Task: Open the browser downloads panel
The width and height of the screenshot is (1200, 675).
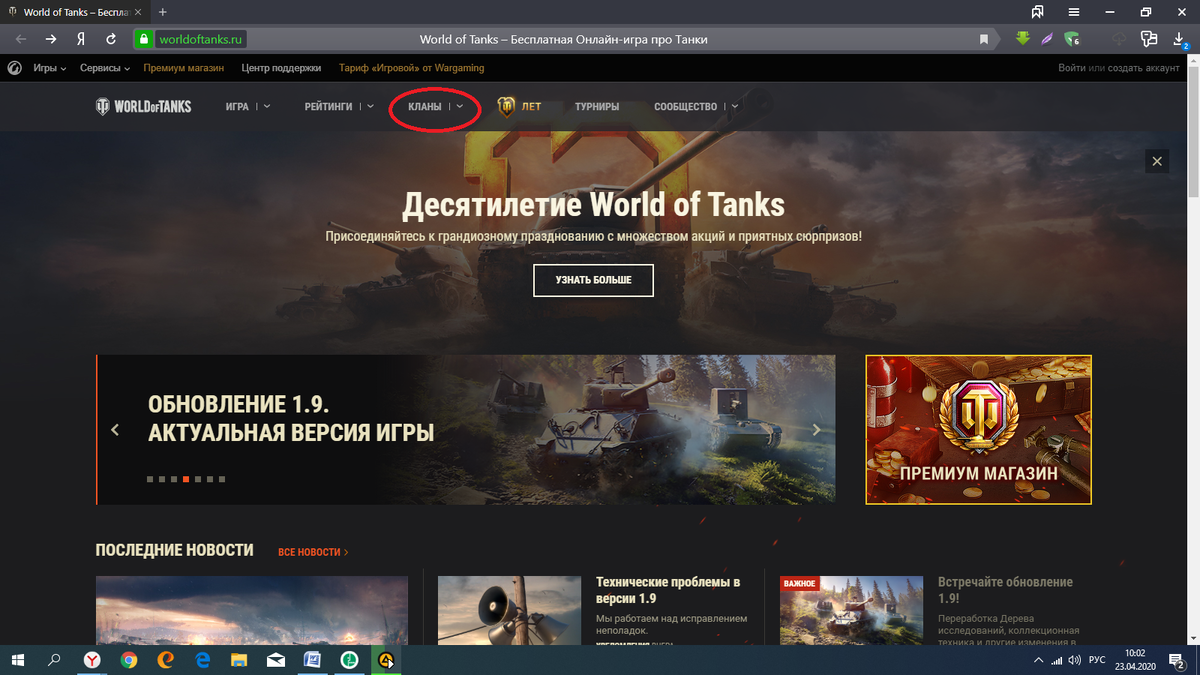Action: (x=1177, y=40)
